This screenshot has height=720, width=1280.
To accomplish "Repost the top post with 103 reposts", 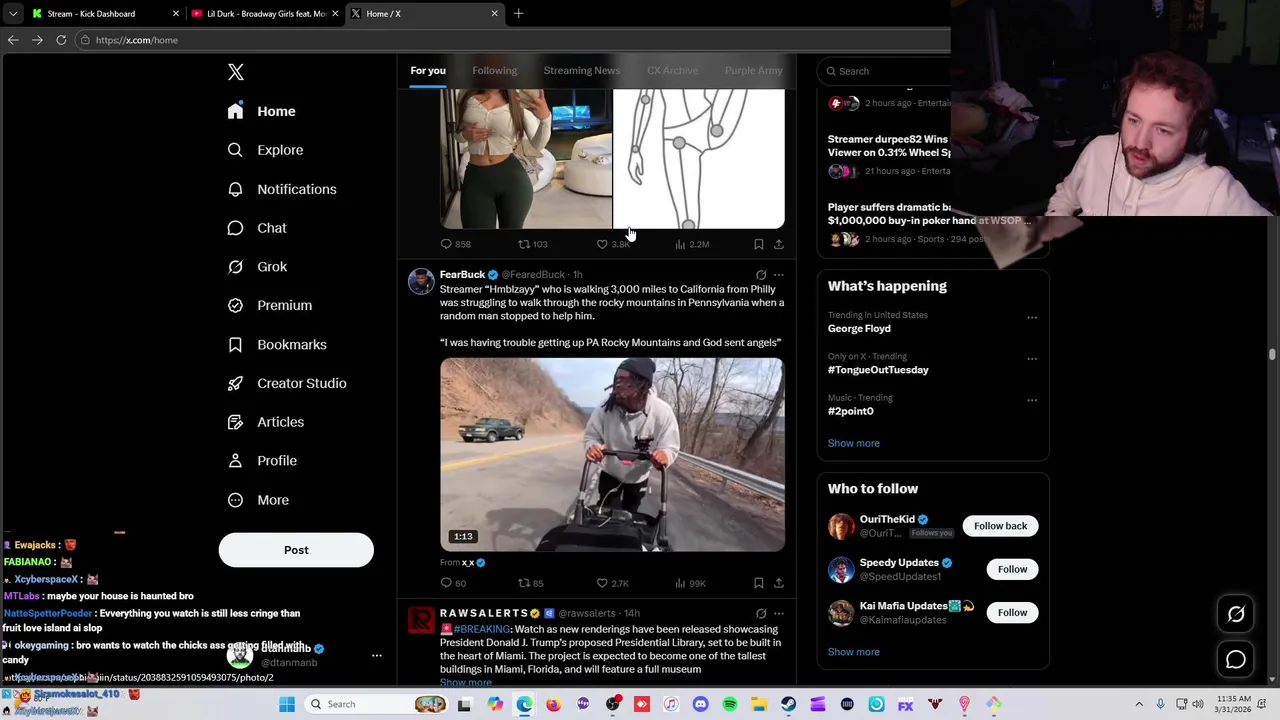I will [532, 244].
